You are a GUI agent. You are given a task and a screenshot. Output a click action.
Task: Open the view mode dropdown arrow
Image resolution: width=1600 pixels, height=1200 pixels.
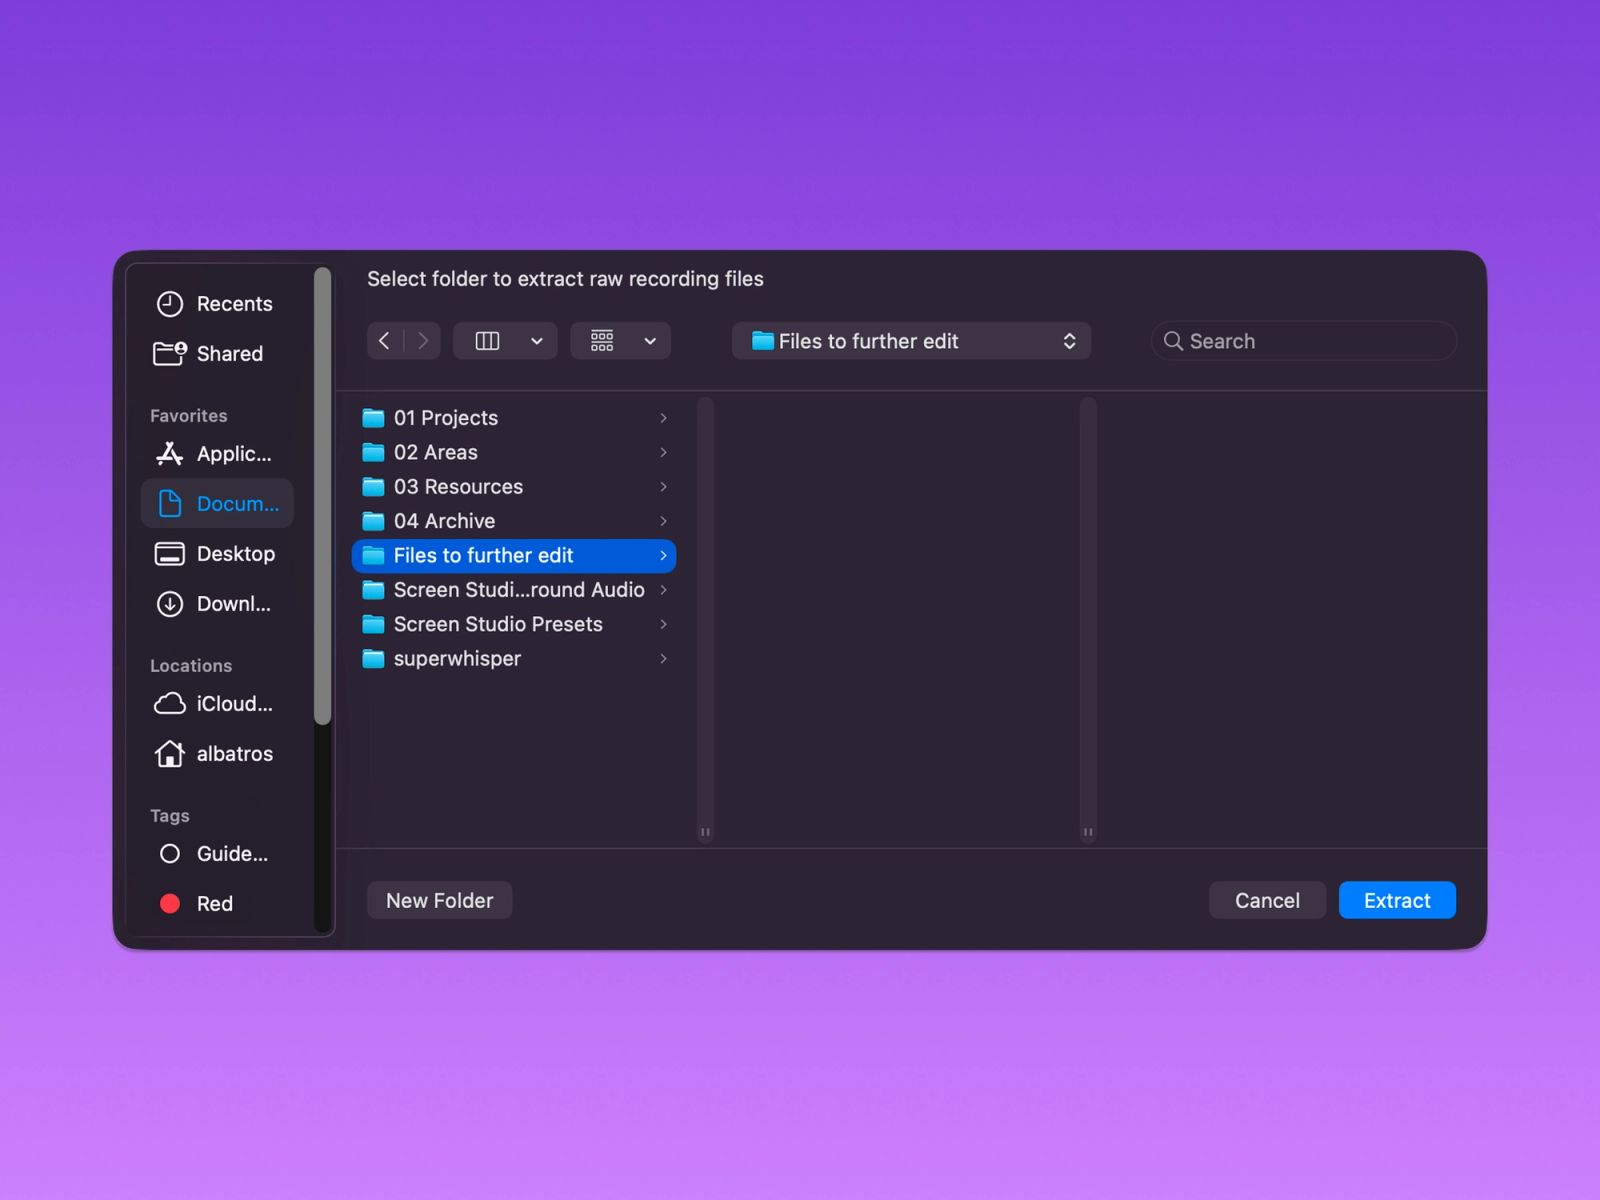(x=537, y=341)
